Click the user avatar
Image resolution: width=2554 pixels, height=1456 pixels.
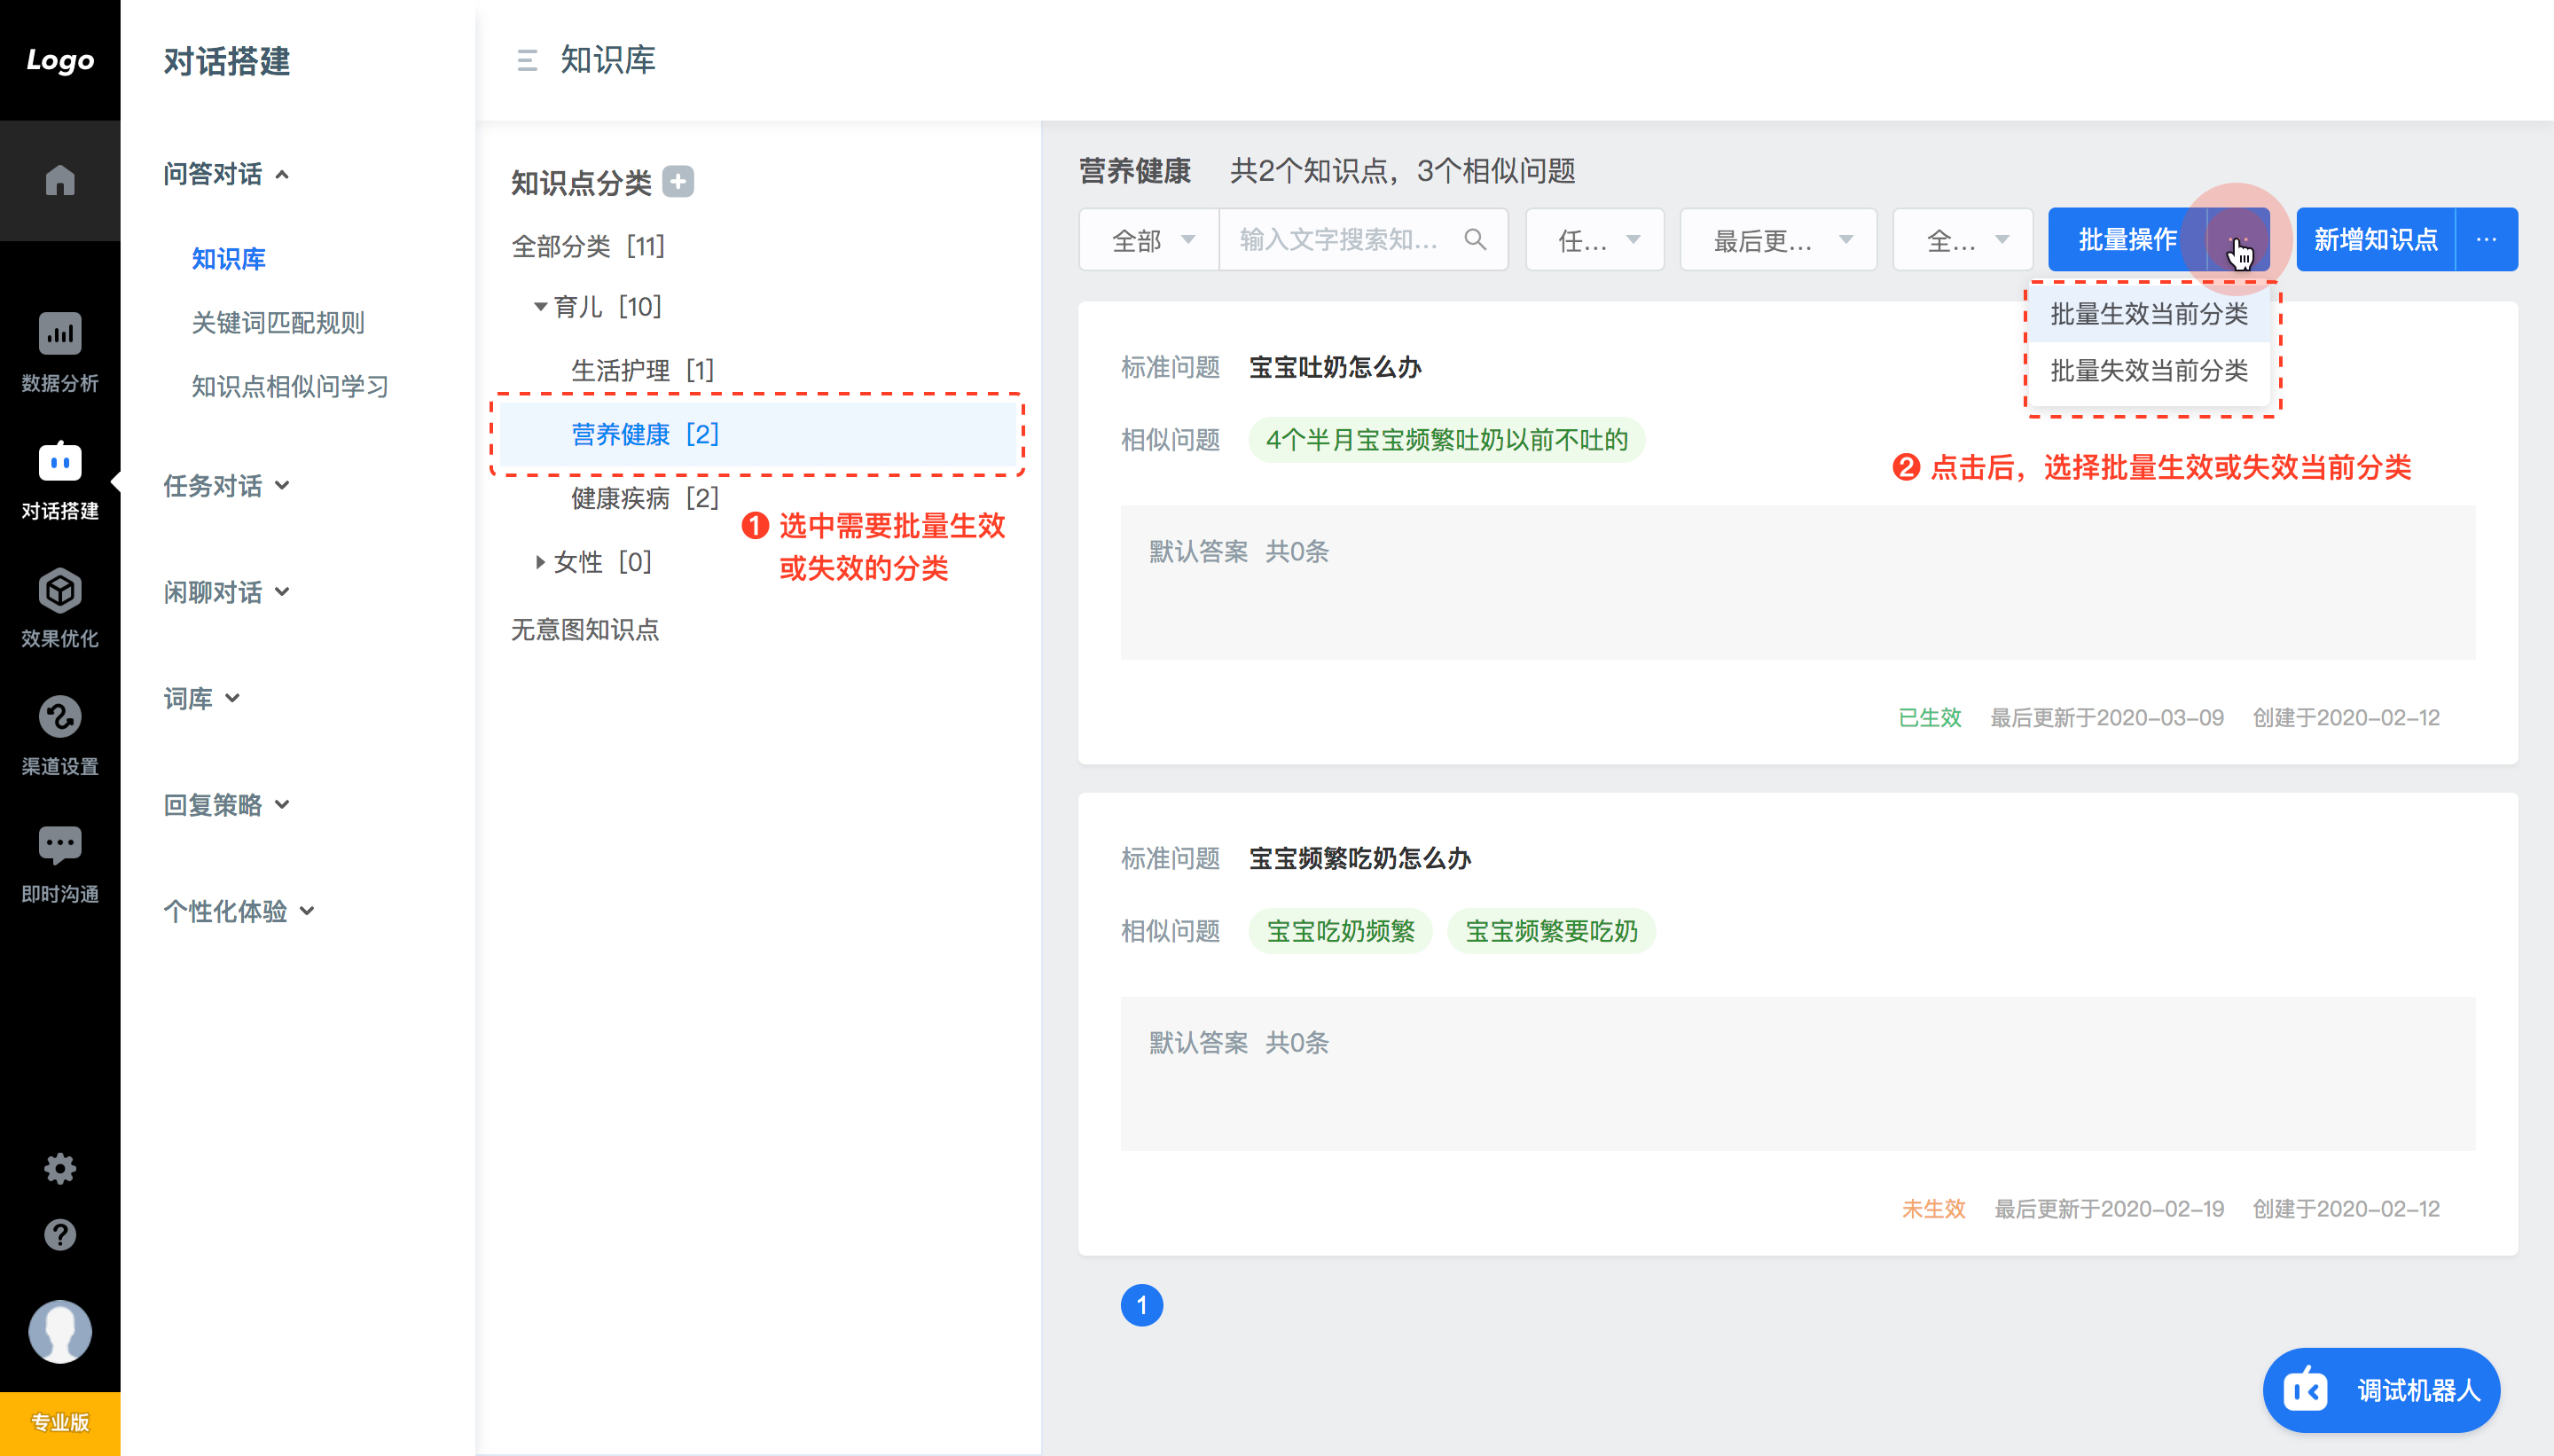tap(60, 1331)
